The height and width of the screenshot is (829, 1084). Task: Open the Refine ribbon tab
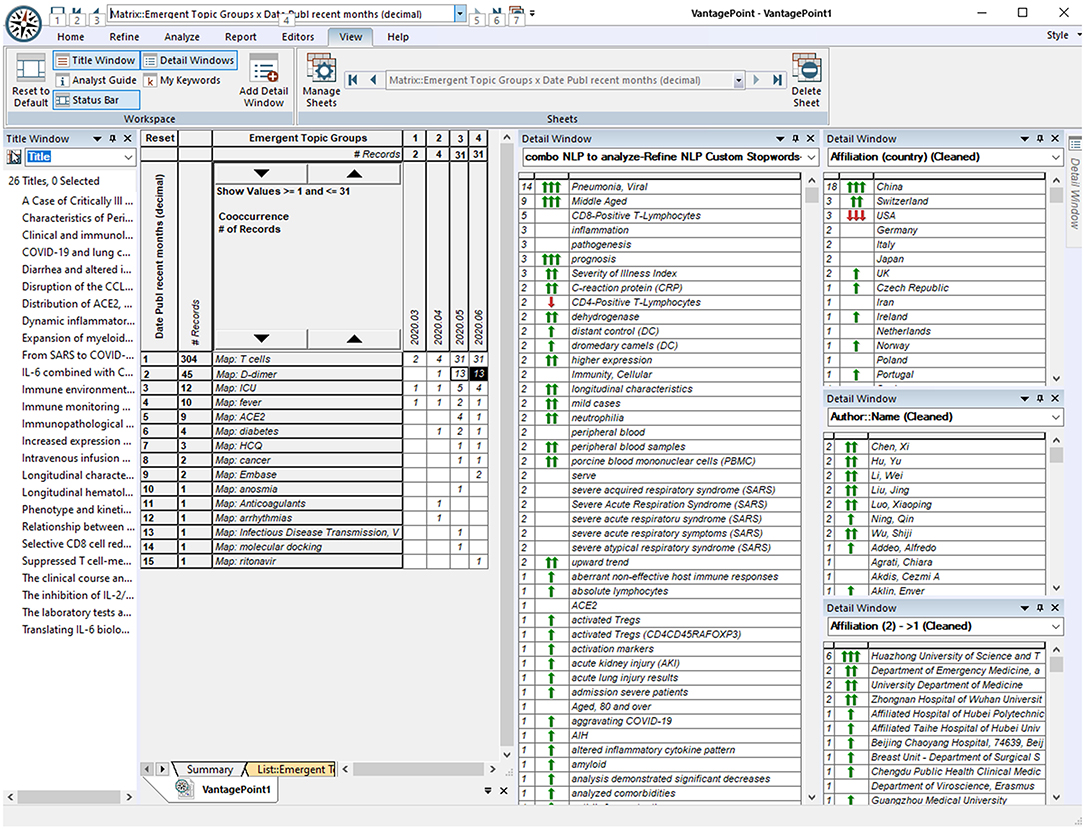point(124,37)
